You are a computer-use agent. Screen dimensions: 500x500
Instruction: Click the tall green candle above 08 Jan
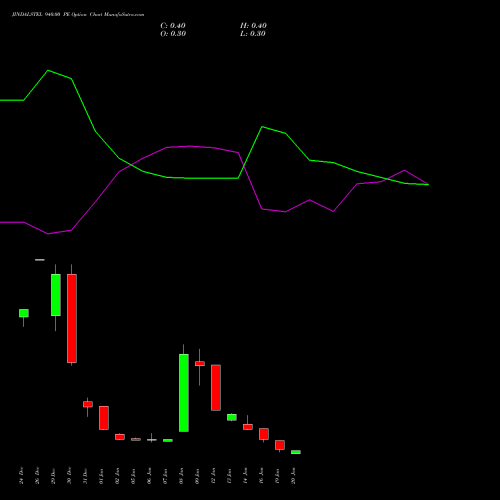tap(184, 393)
